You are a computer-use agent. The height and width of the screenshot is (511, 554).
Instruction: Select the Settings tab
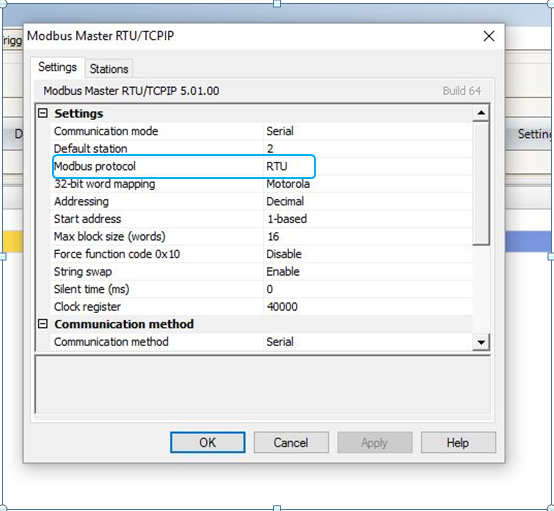point(57,67)
